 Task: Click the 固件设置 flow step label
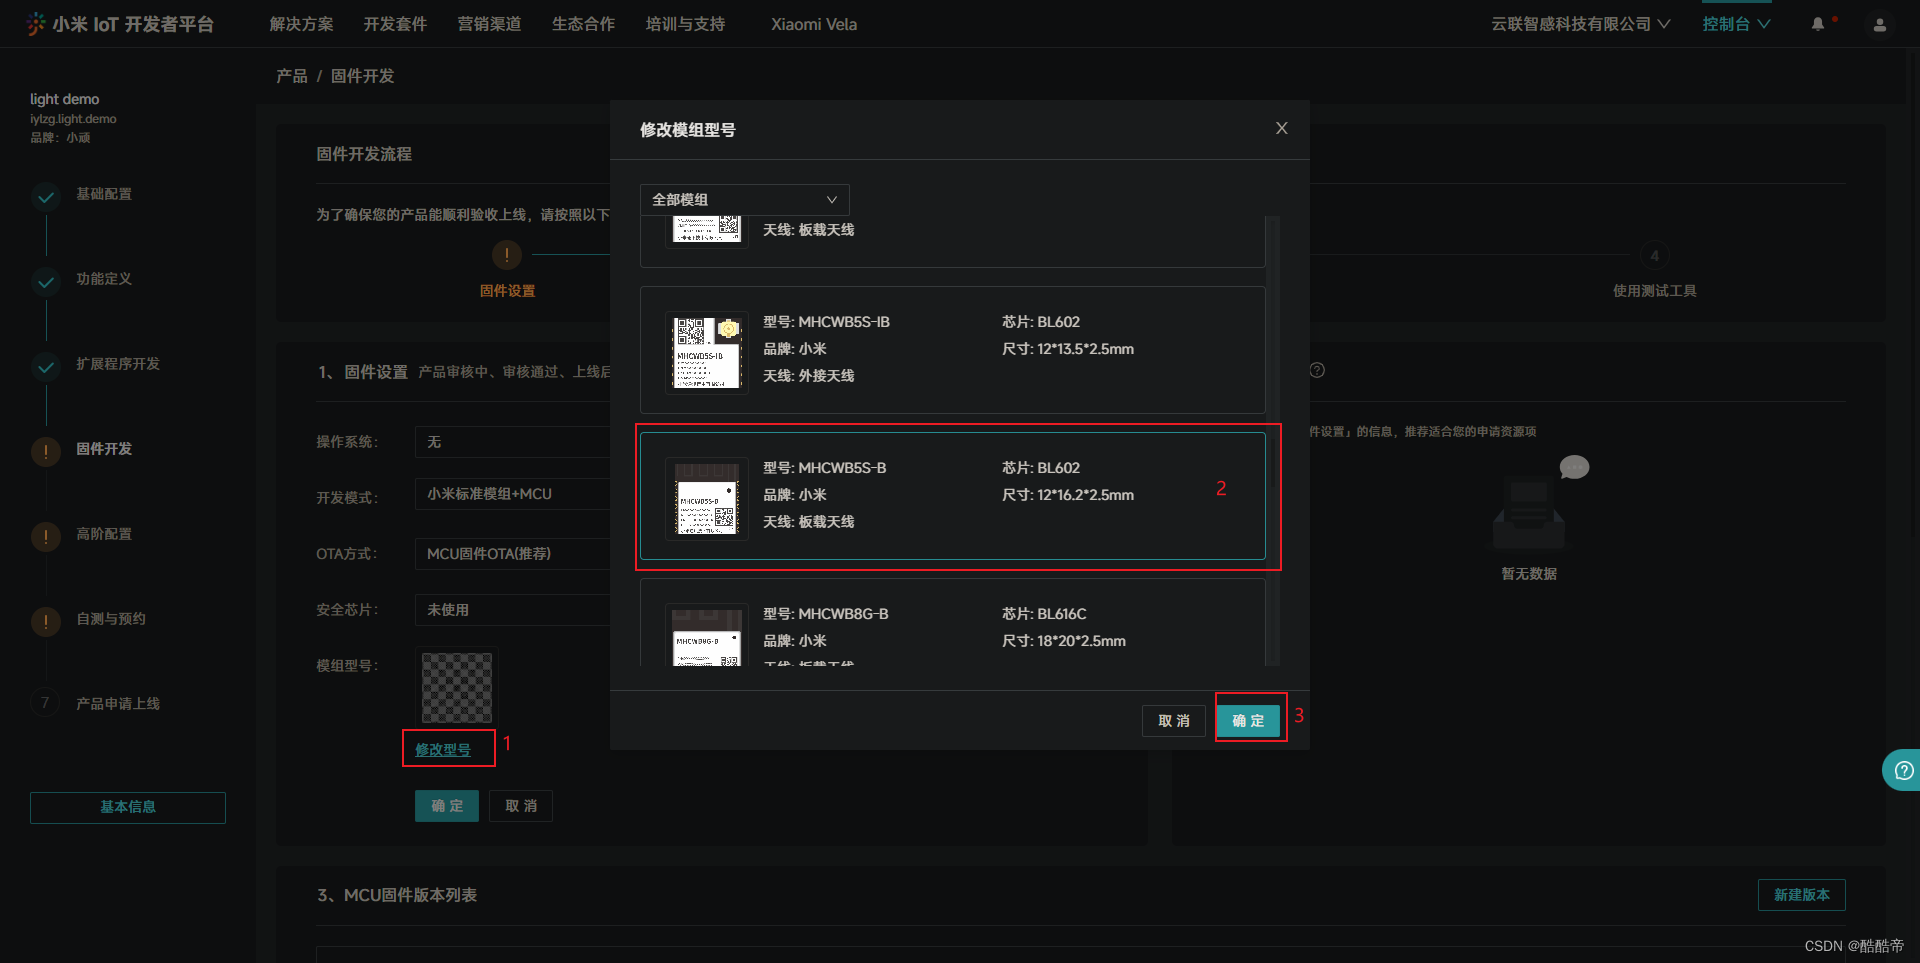[x=507, y=291]
